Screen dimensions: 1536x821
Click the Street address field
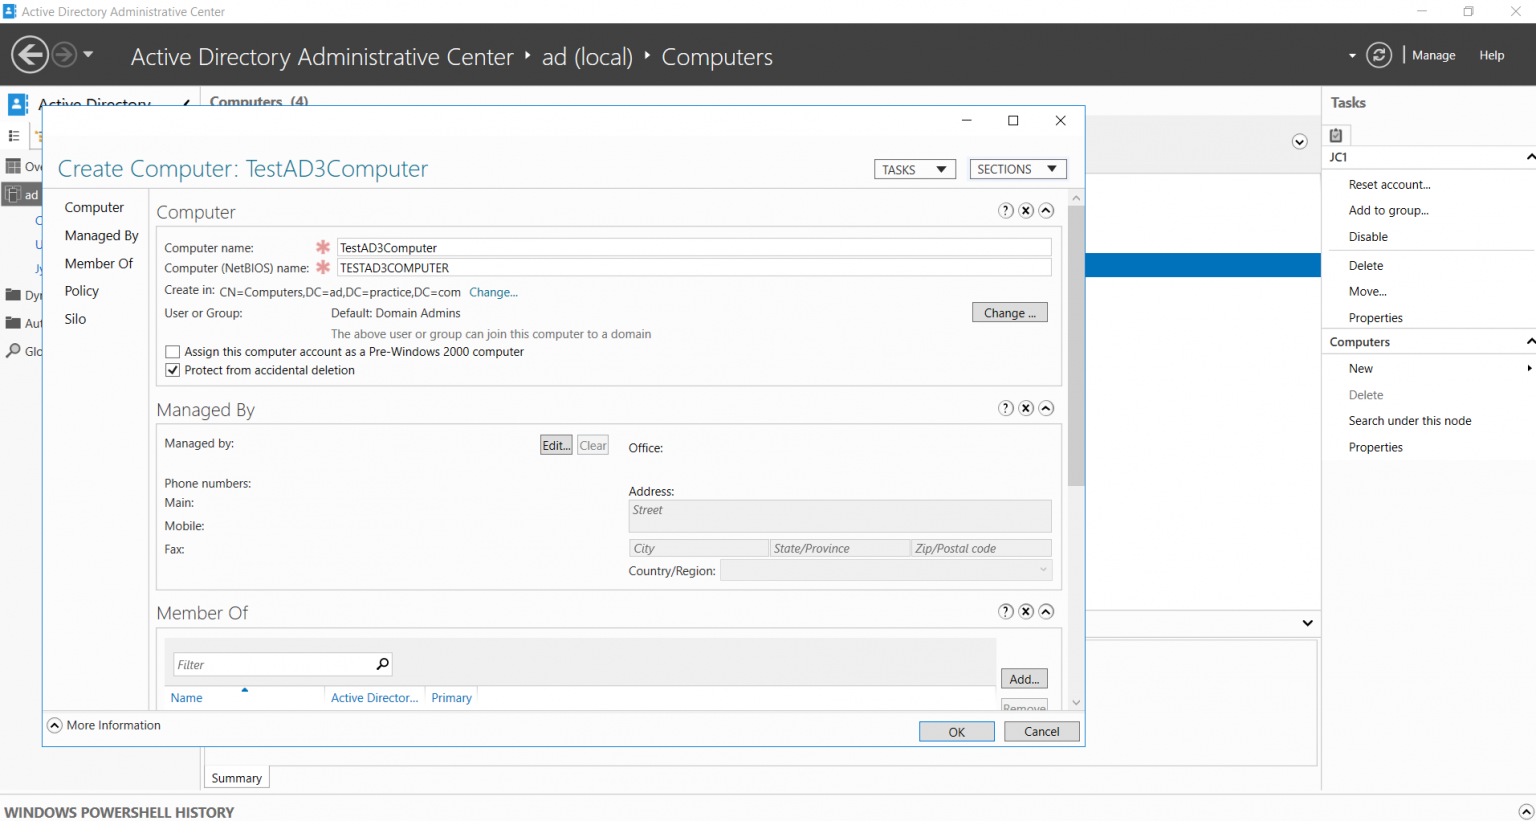tap(840, 516)
